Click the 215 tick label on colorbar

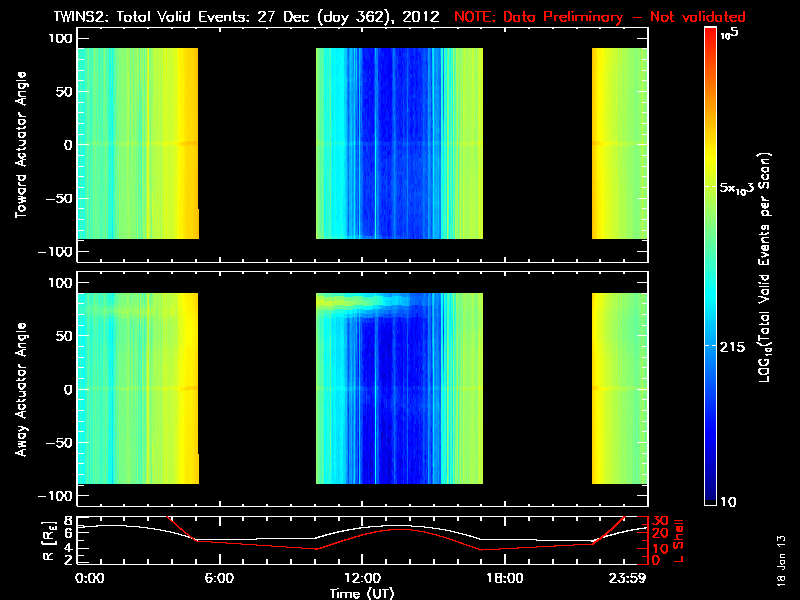[732, 347]
